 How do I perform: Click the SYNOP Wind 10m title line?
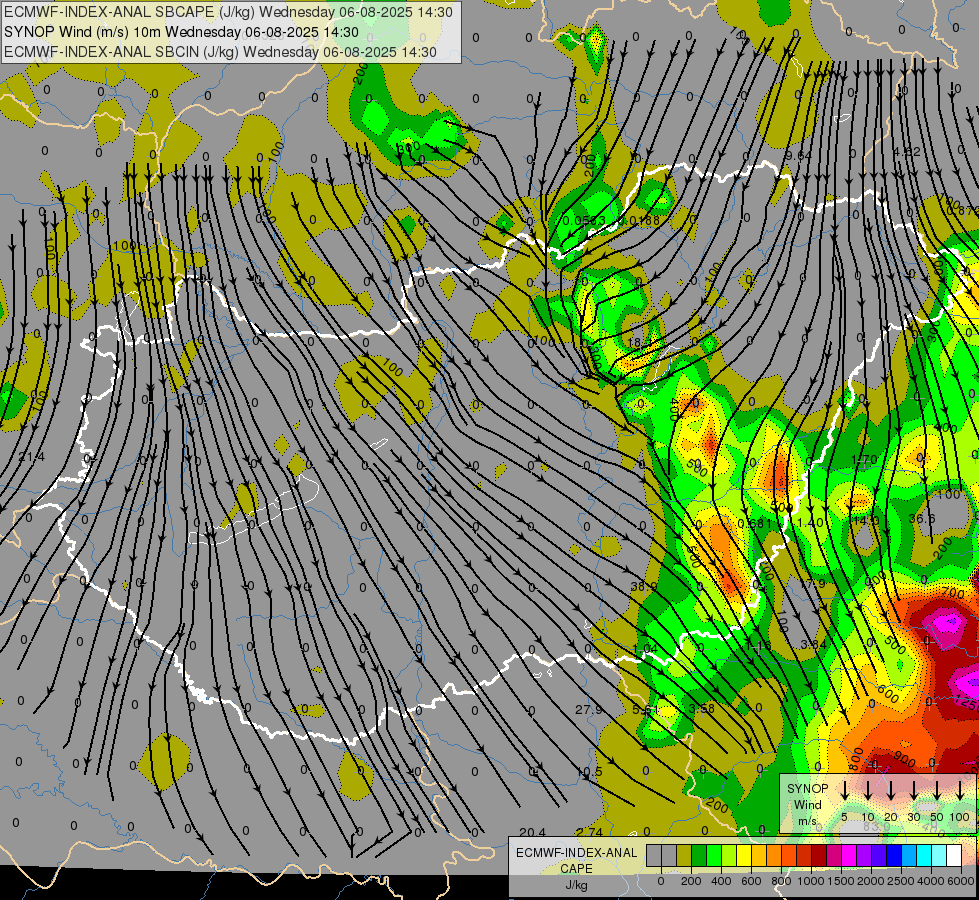click(181, 32)
